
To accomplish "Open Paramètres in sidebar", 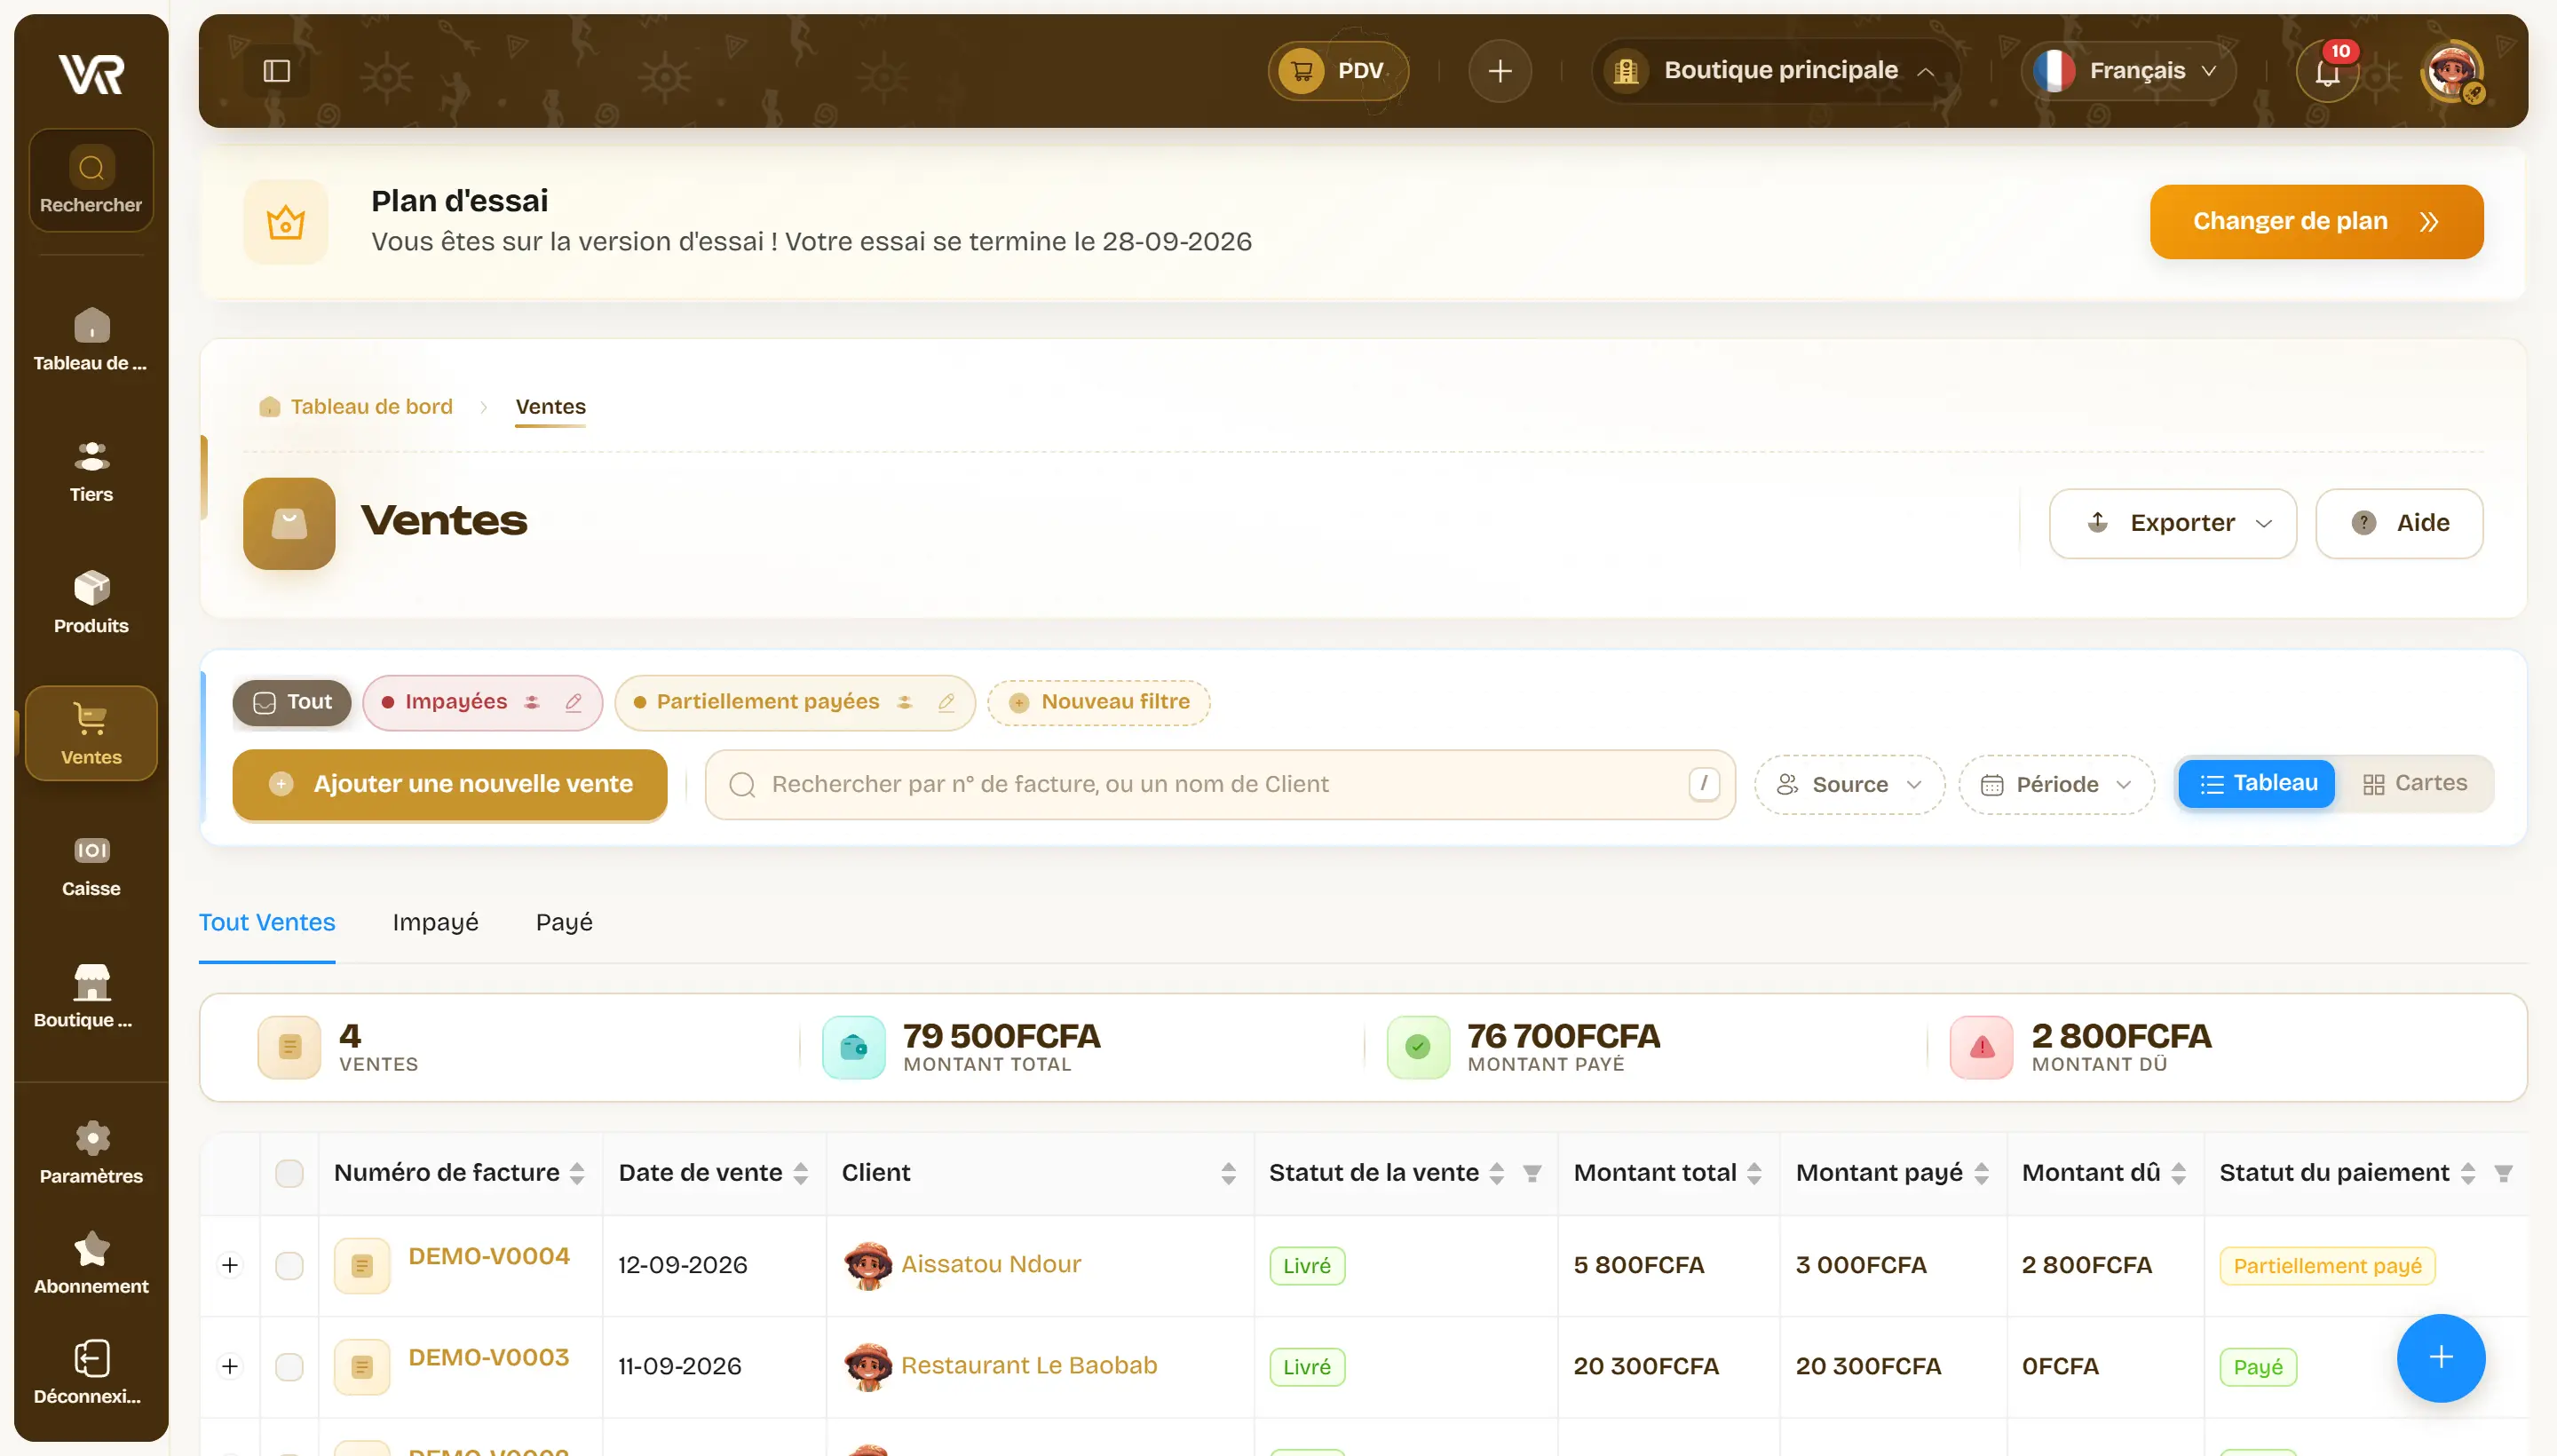I will pos(91,1152).
